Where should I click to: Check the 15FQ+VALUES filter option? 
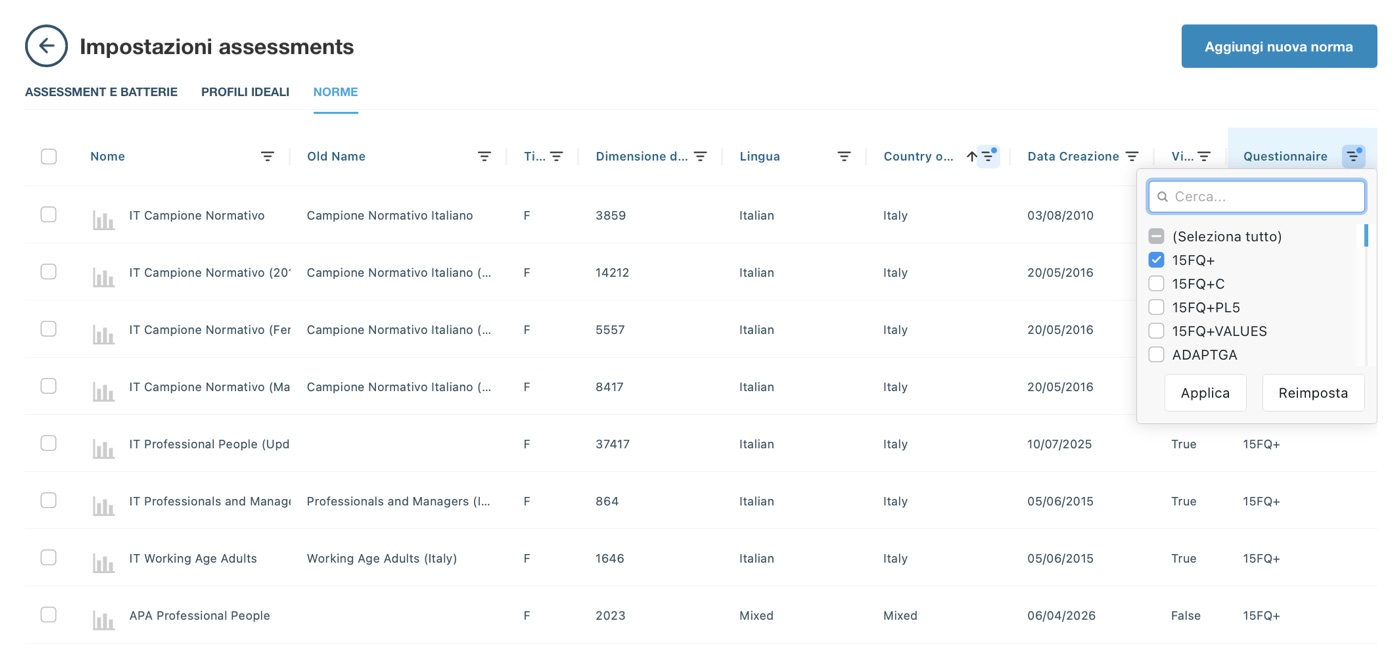pyautogui.click(x=1156, y=331)
